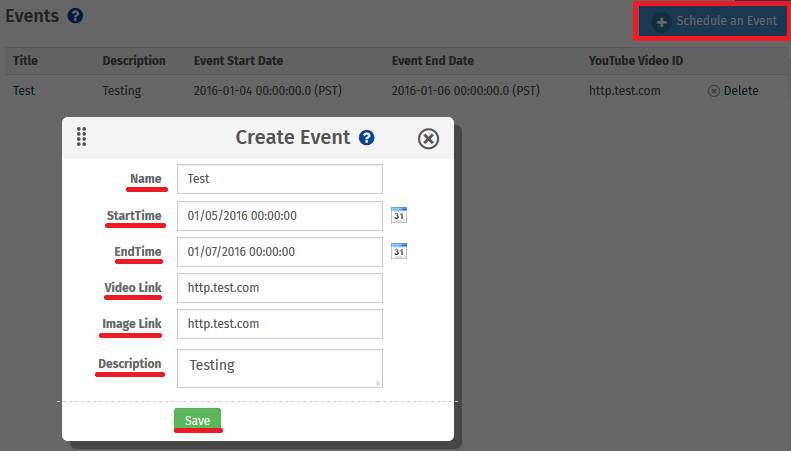791x451 pixels.
Task: Click the Create Event help icon
Action: [367, 138]
